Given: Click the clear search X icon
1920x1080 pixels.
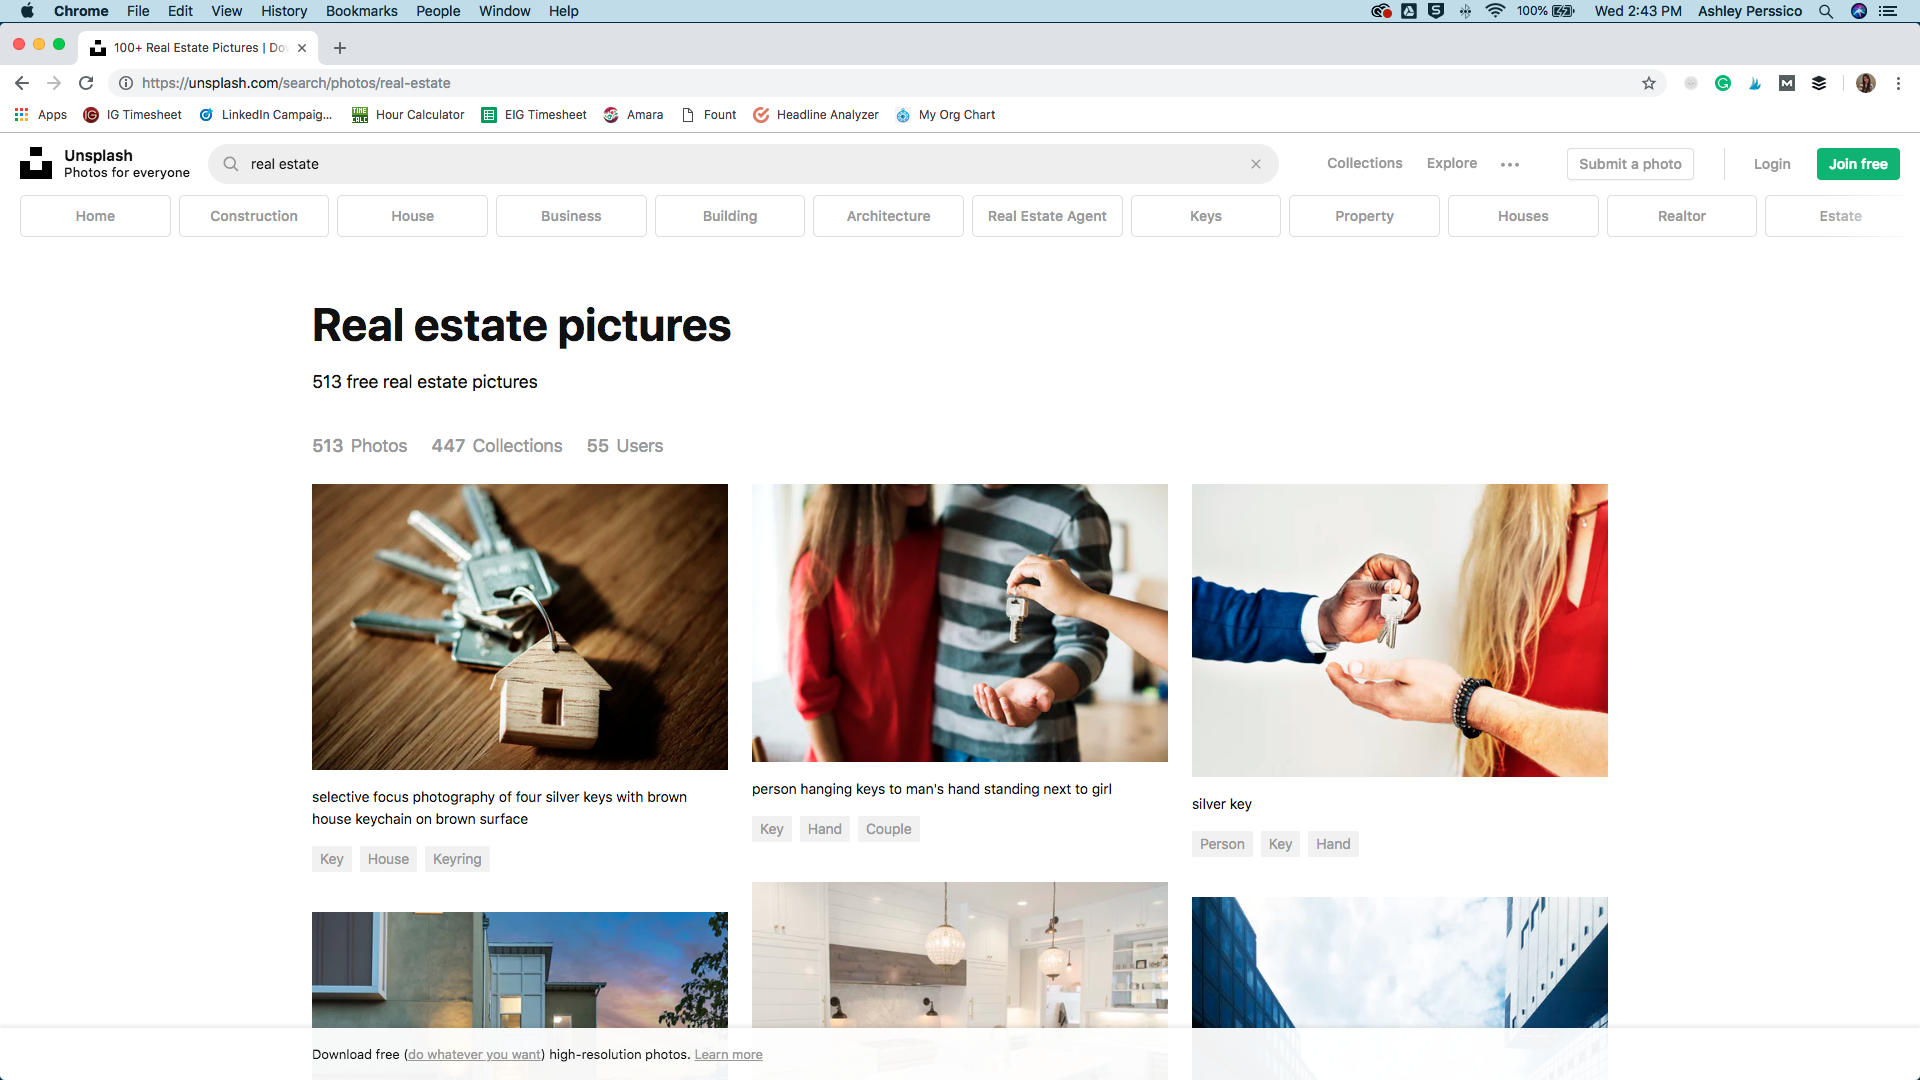Looking at the screenshot, I should pyautogui.click(x=1255, y=164).
